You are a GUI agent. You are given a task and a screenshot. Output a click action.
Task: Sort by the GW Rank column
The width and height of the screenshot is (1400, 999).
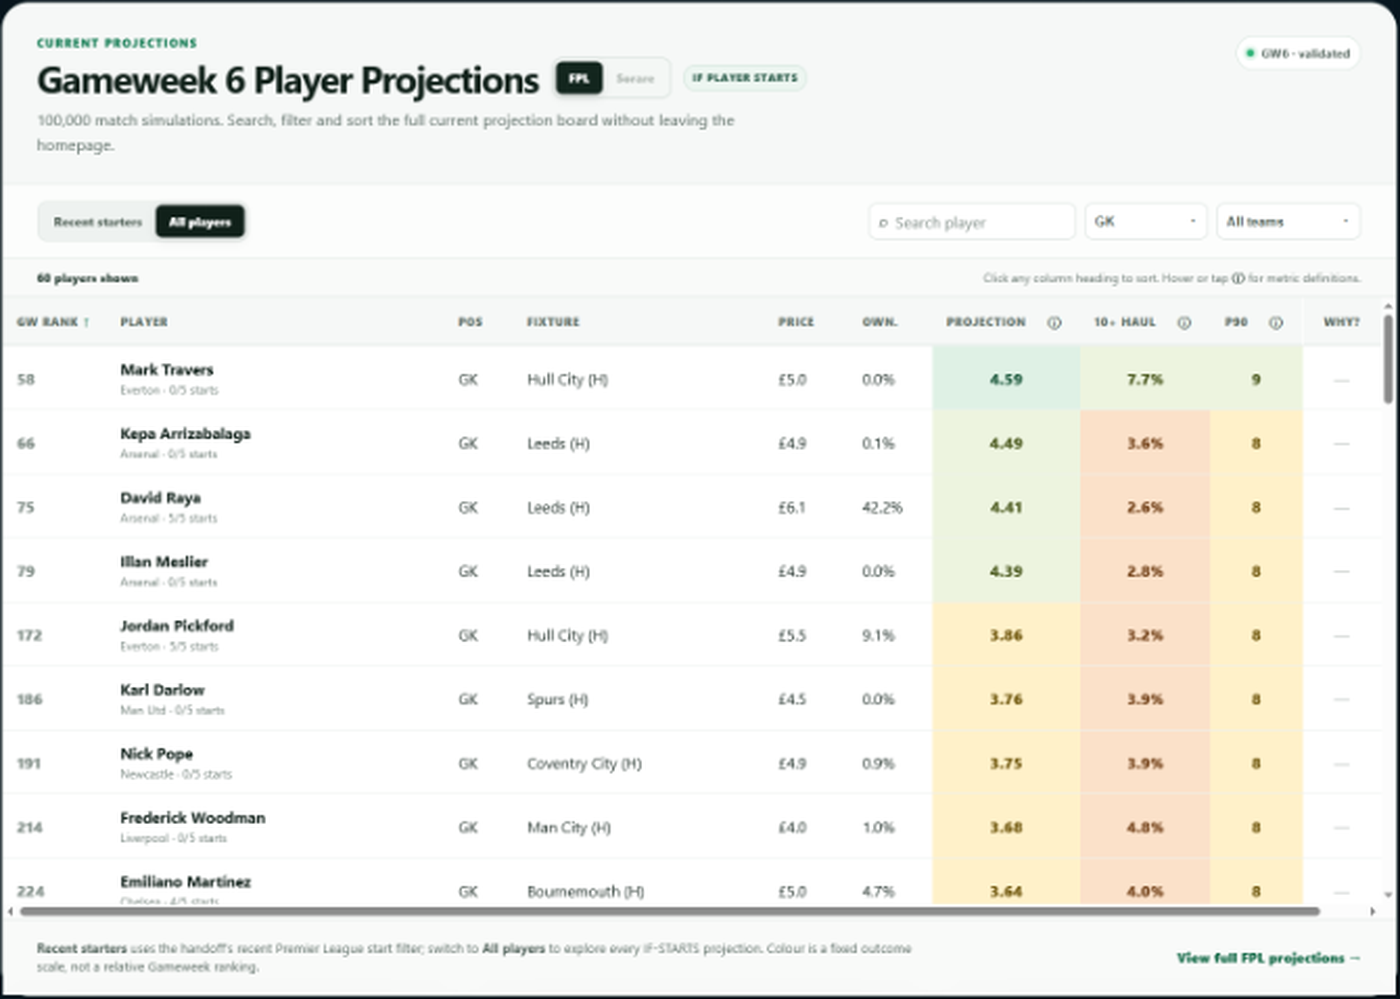(x=53, y=322)
